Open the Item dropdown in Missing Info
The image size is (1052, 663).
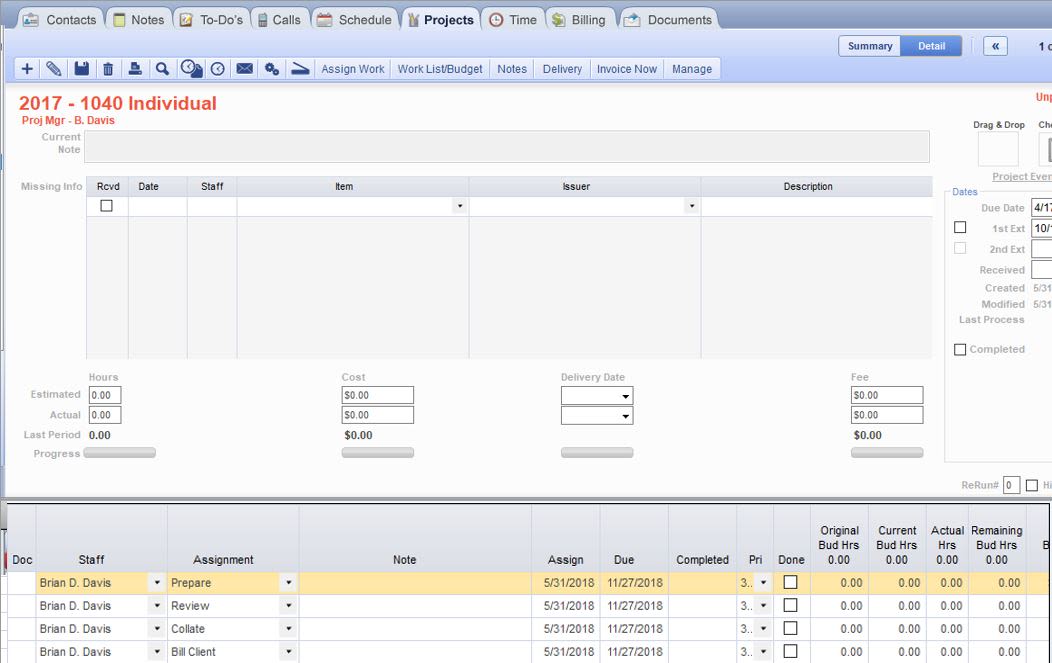coord(459,205)
